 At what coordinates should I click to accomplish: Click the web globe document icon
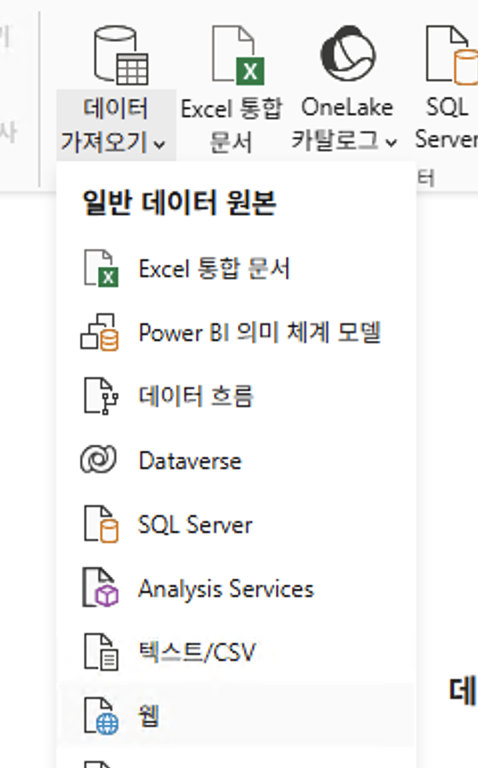(101, 716)
